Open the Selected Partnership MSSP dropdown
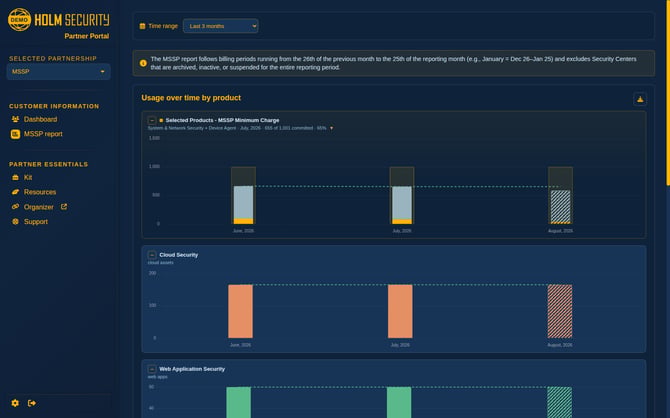 [x=58, y=71]
